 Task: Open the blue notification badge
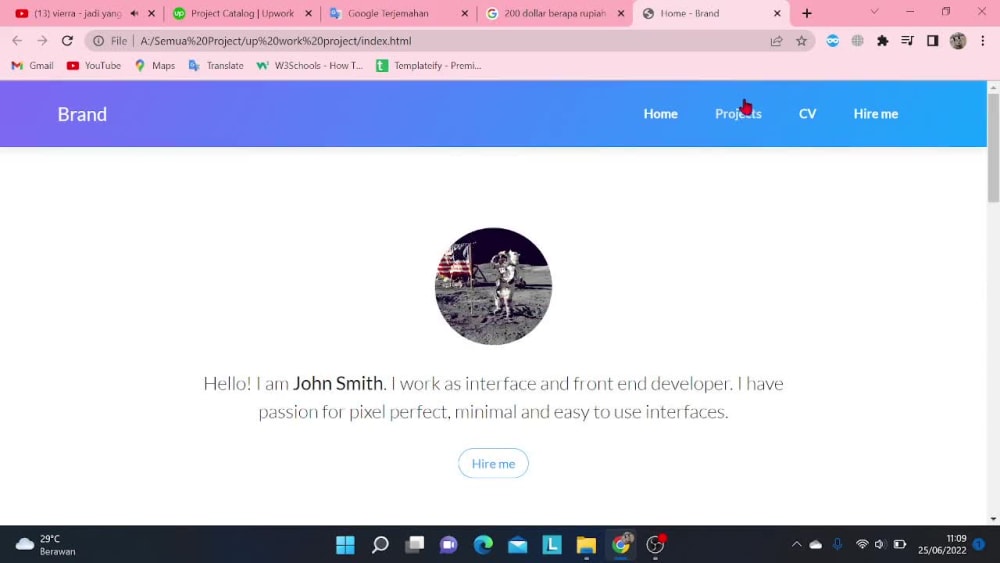pyautogui.click(x=979, y=545)
